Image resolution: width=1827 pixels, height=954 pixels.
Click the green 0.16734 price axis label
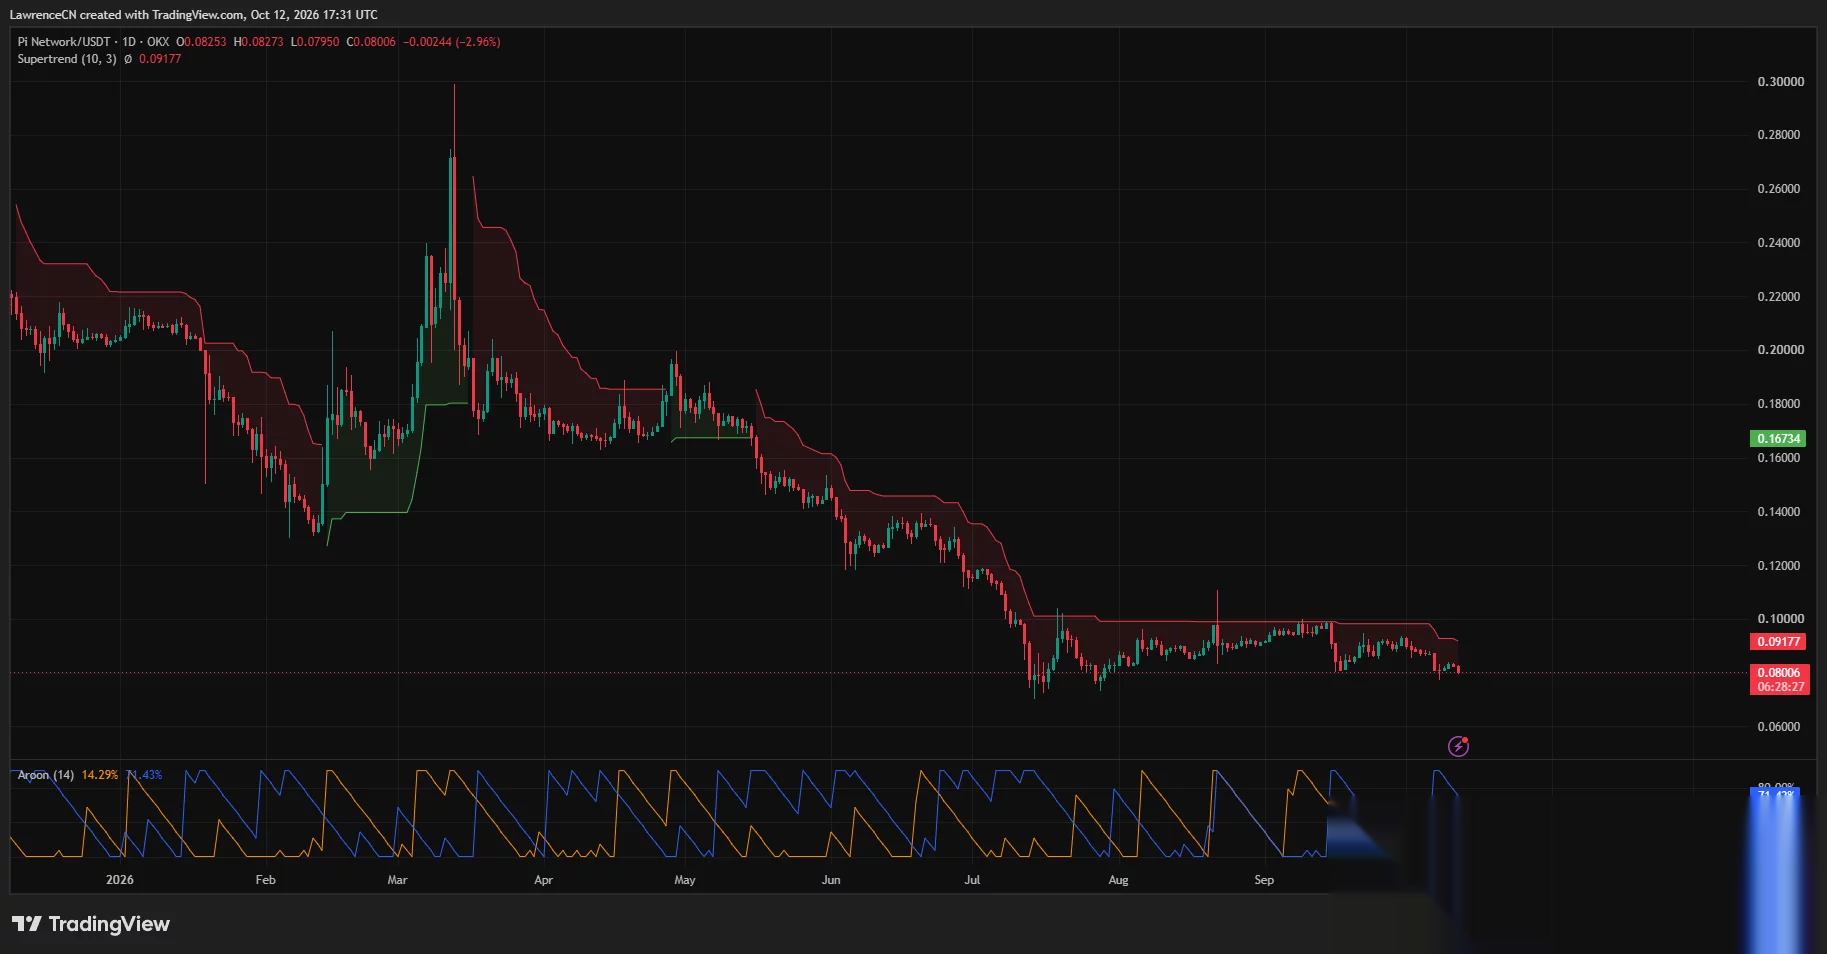[1779, 439]
